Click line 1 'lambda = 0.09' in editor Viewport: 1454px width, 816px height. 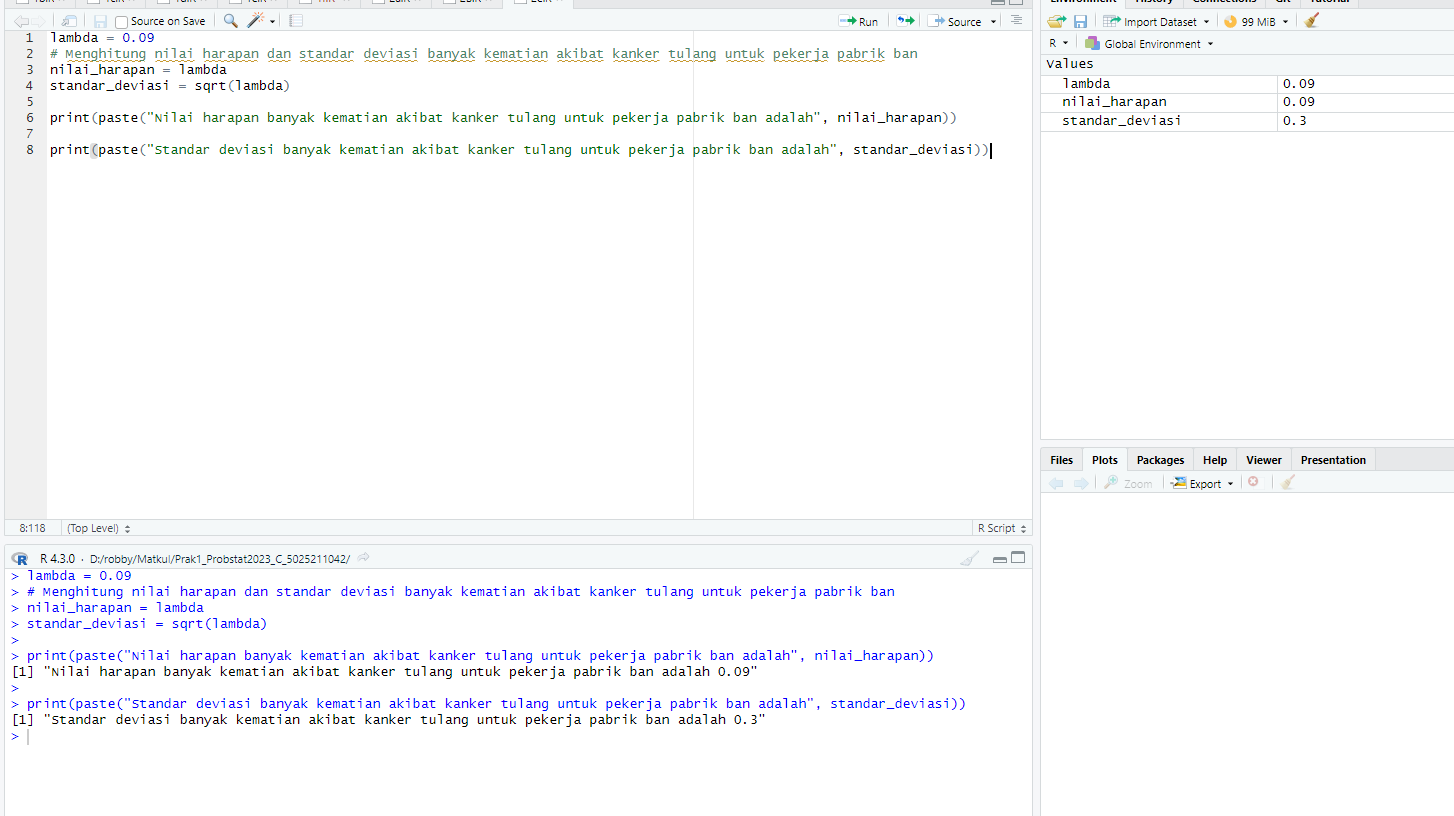pyautogui.click(x=102, y=38)
